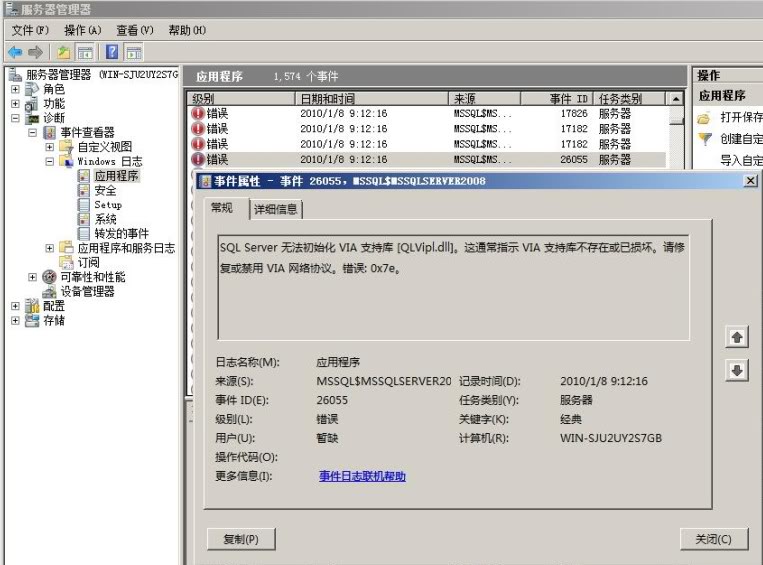Open the 操作(A) menu
The image size is (763, 565).
[x=83, y=30]
